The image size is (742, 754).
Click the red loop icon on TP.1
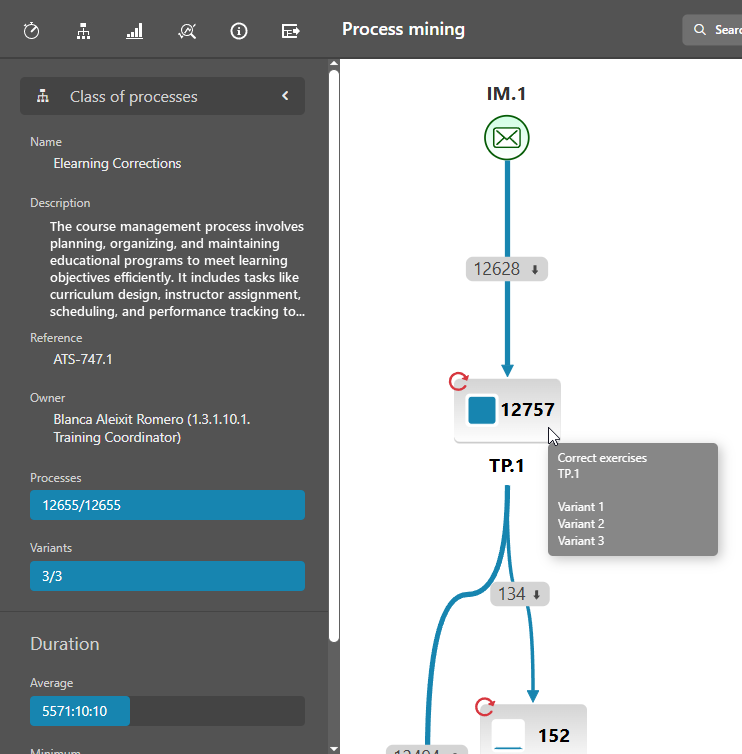[x=458, y=381]
